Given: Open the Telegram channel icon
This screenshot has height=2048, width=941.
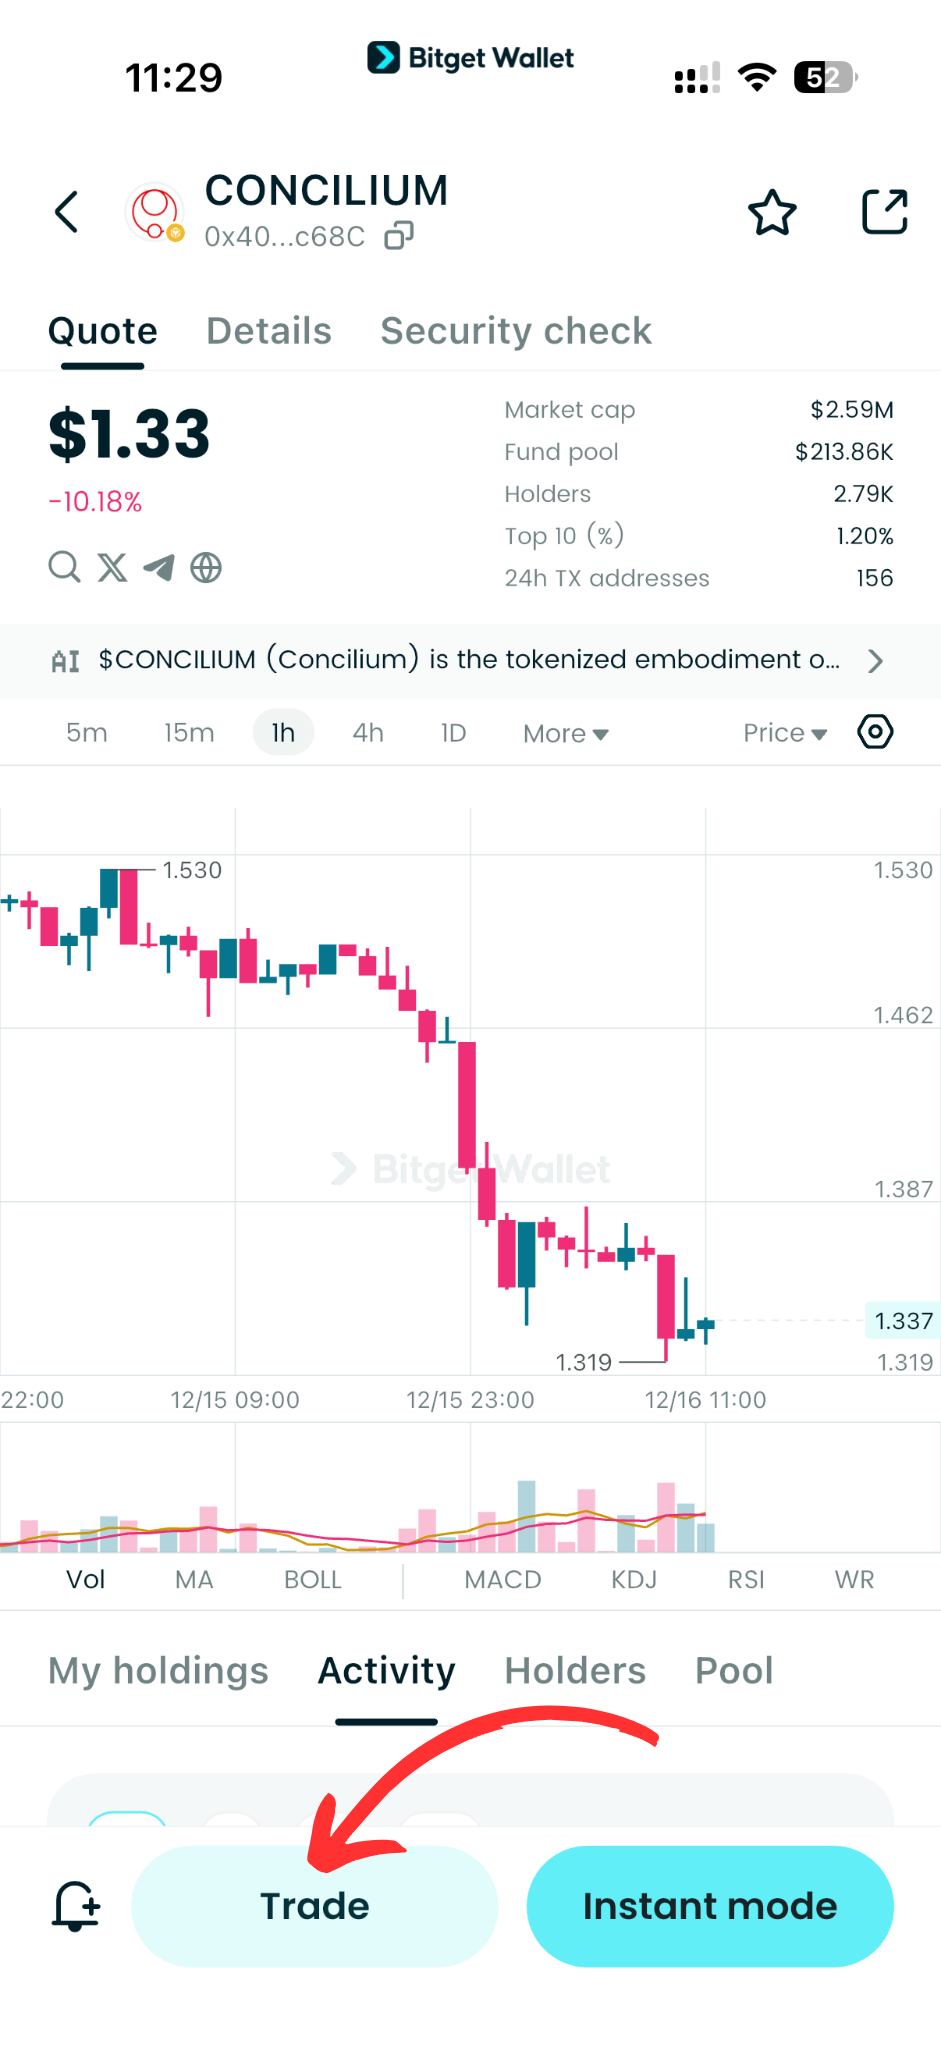Looking at the screenshot, I should point(159,567).
